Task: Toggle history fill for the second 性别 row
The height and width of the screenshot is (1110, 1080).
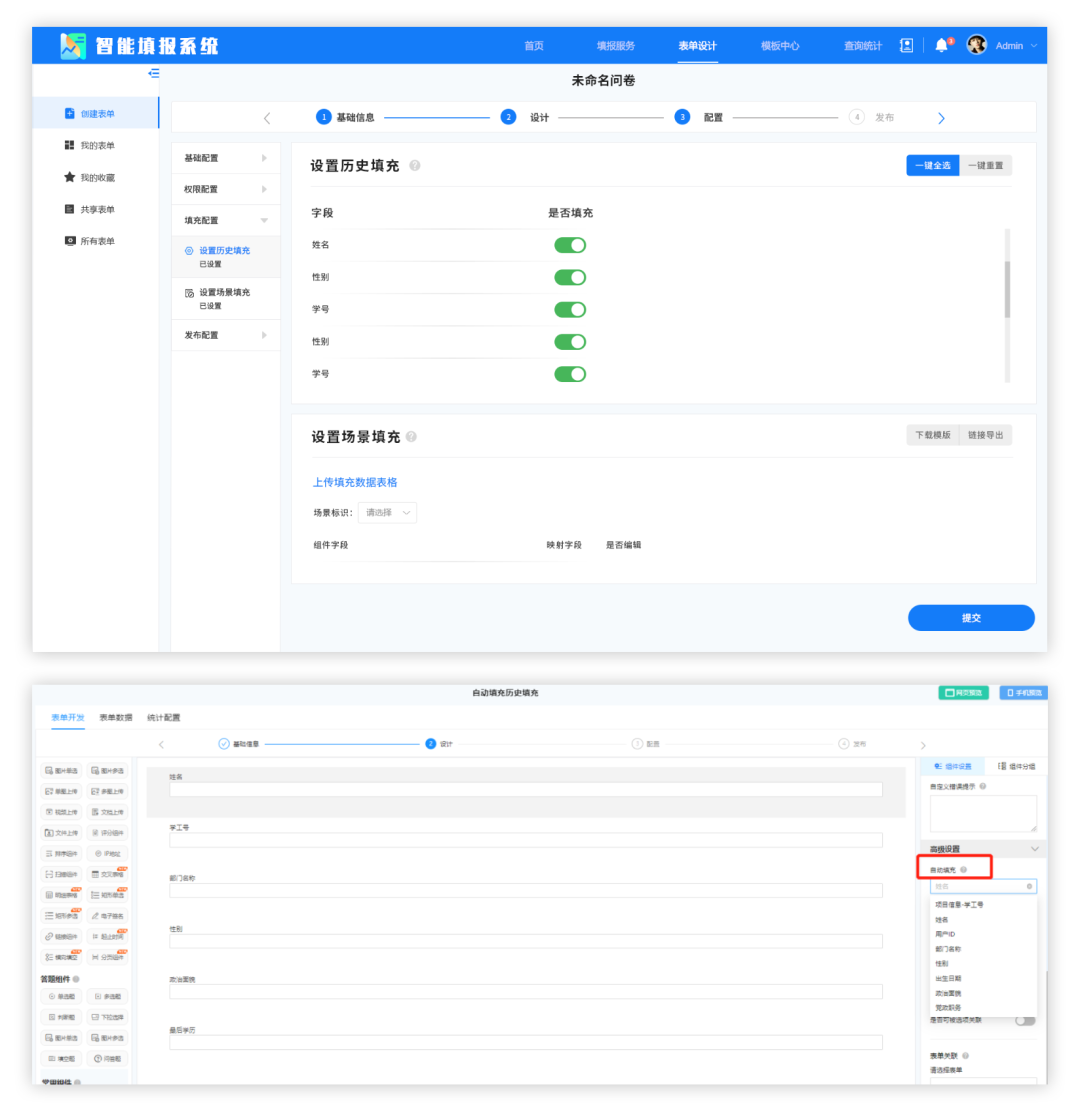Action: (x=570, y=342)
